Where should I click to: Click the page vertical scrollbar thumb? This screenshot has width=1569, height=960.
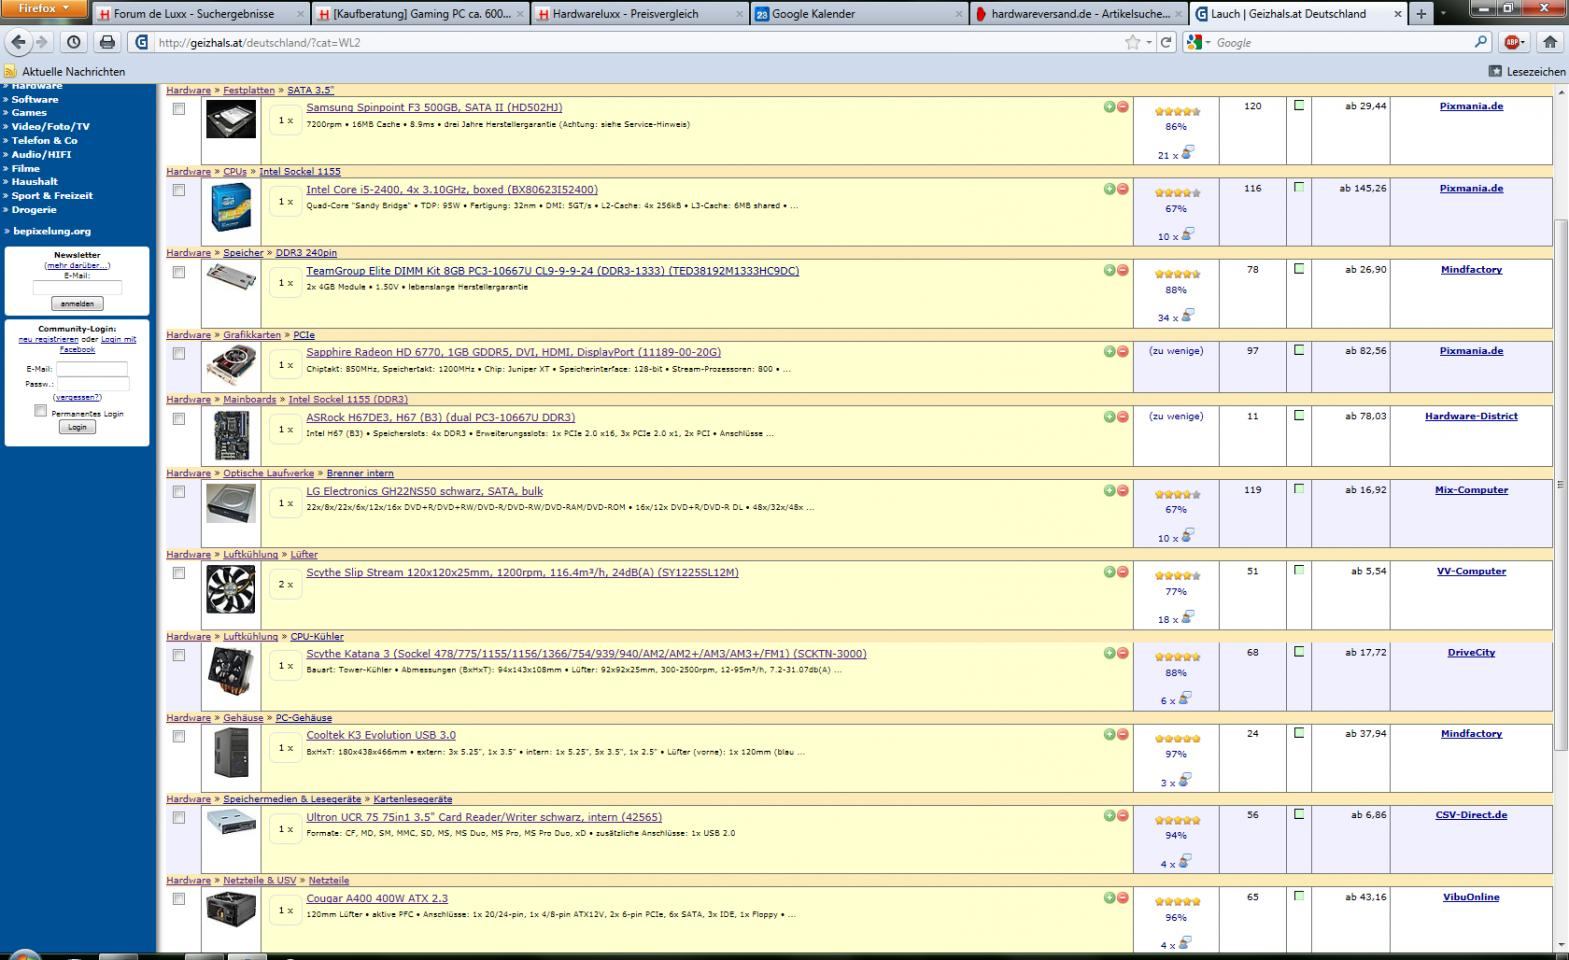(x=1561, y=484)
